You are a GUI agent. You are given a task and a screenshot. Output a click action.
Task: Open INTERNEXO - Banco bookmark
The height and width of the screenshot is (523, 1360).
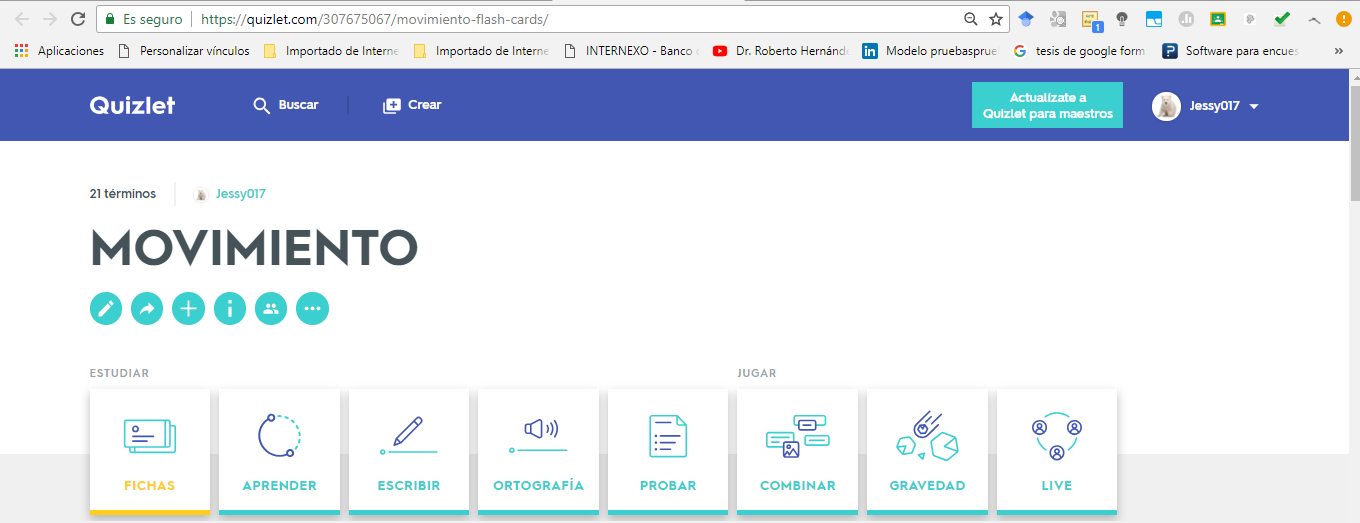631,51
